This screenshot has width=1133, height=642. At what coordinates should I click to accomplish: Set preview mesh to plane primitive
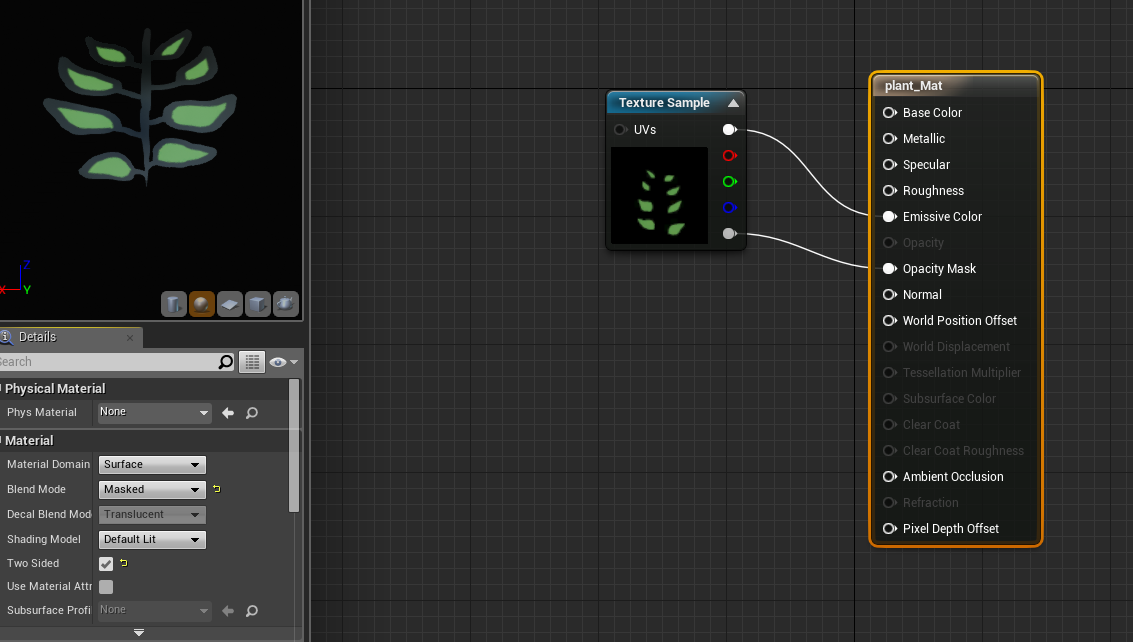pyautogui.click(x=229, y=304)
